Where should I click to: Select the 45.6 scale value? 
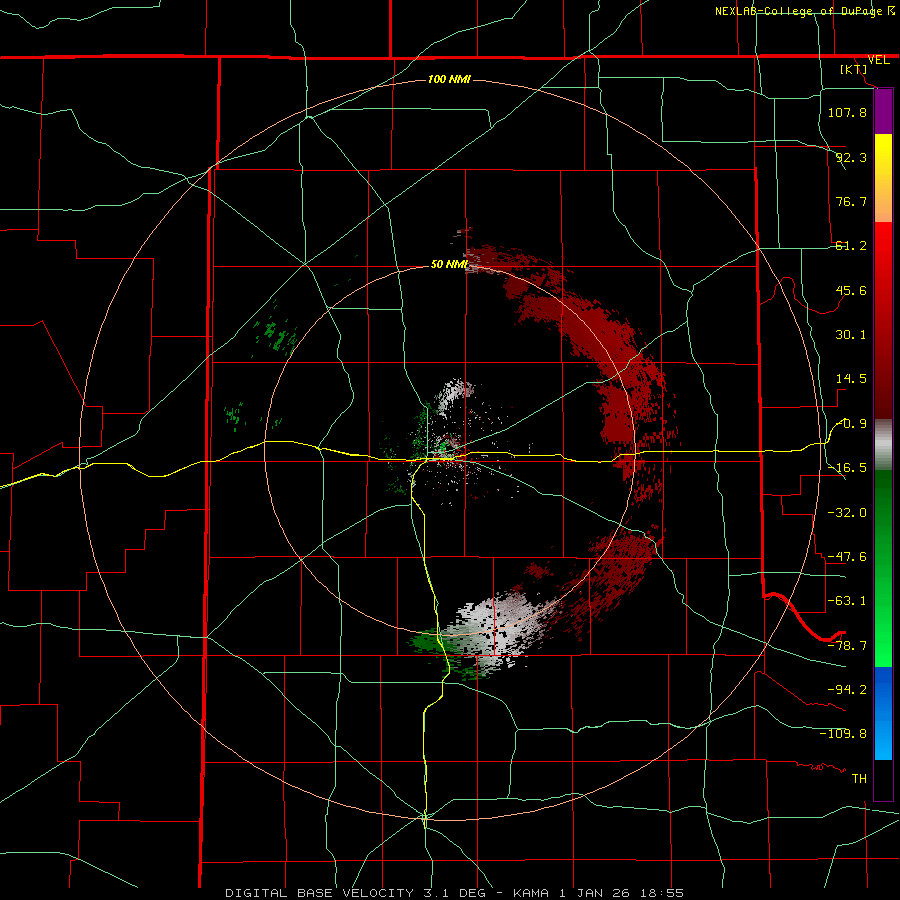coord(851,290)
